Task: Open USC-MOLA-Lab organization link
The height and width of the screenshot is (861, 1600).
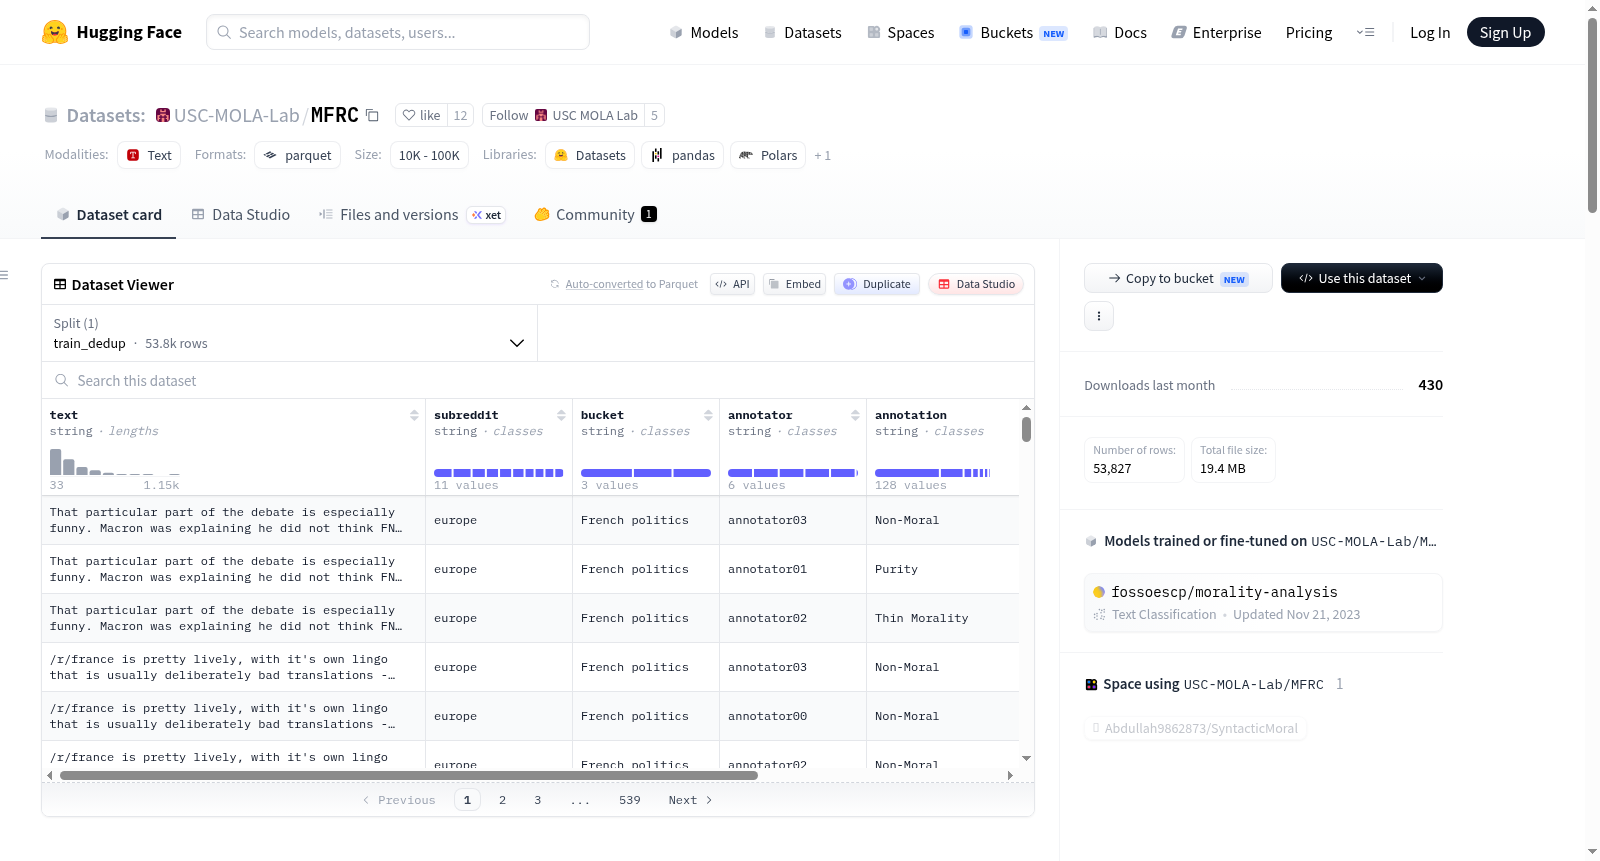Action: point(236,115)
